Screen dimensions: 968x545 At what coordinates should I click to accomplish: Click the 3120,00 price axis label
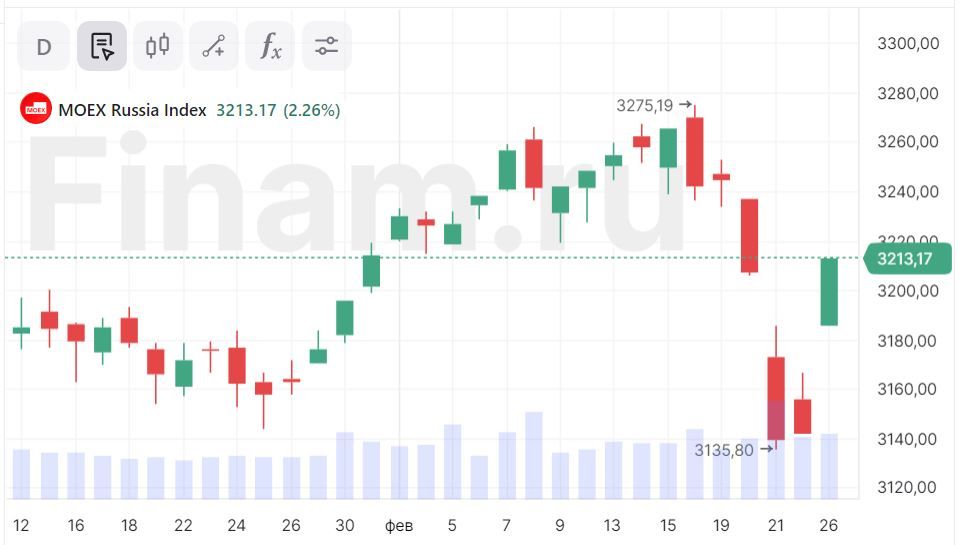(907, 487)
